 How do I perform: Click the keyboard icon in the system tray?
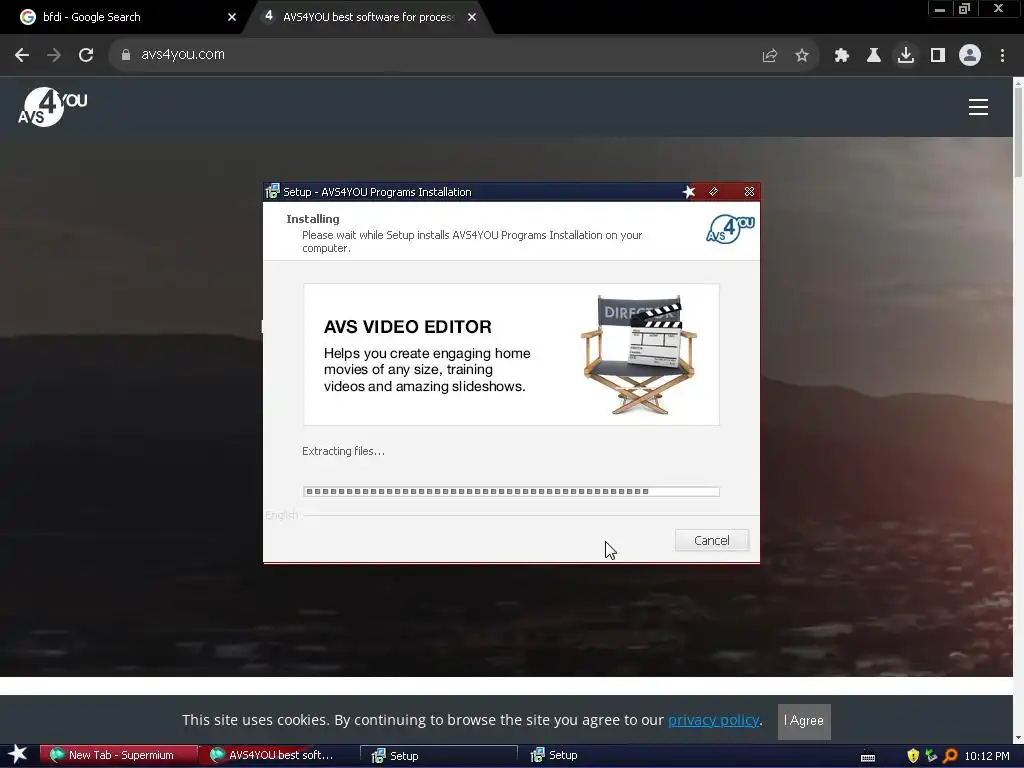pos(867,757)
